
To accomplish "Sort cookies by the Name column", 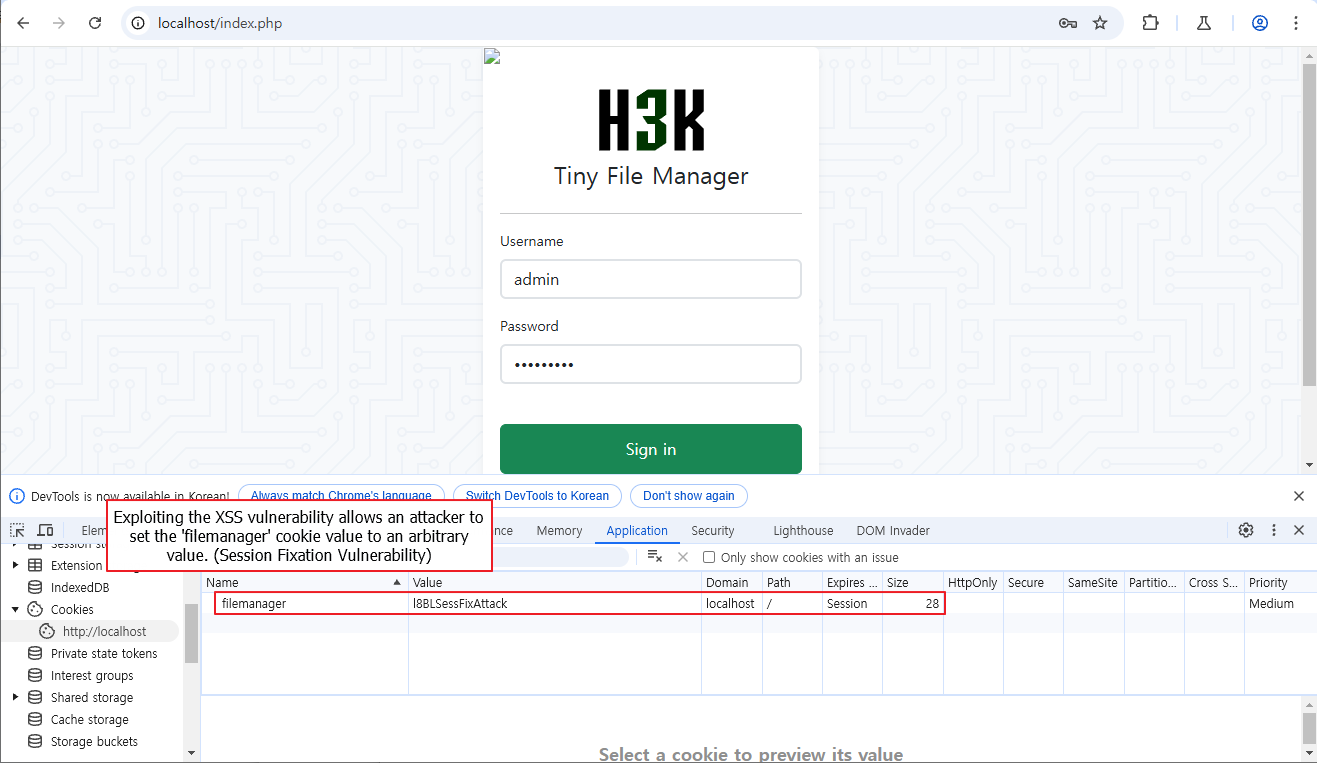I will [x=304, y=582].
